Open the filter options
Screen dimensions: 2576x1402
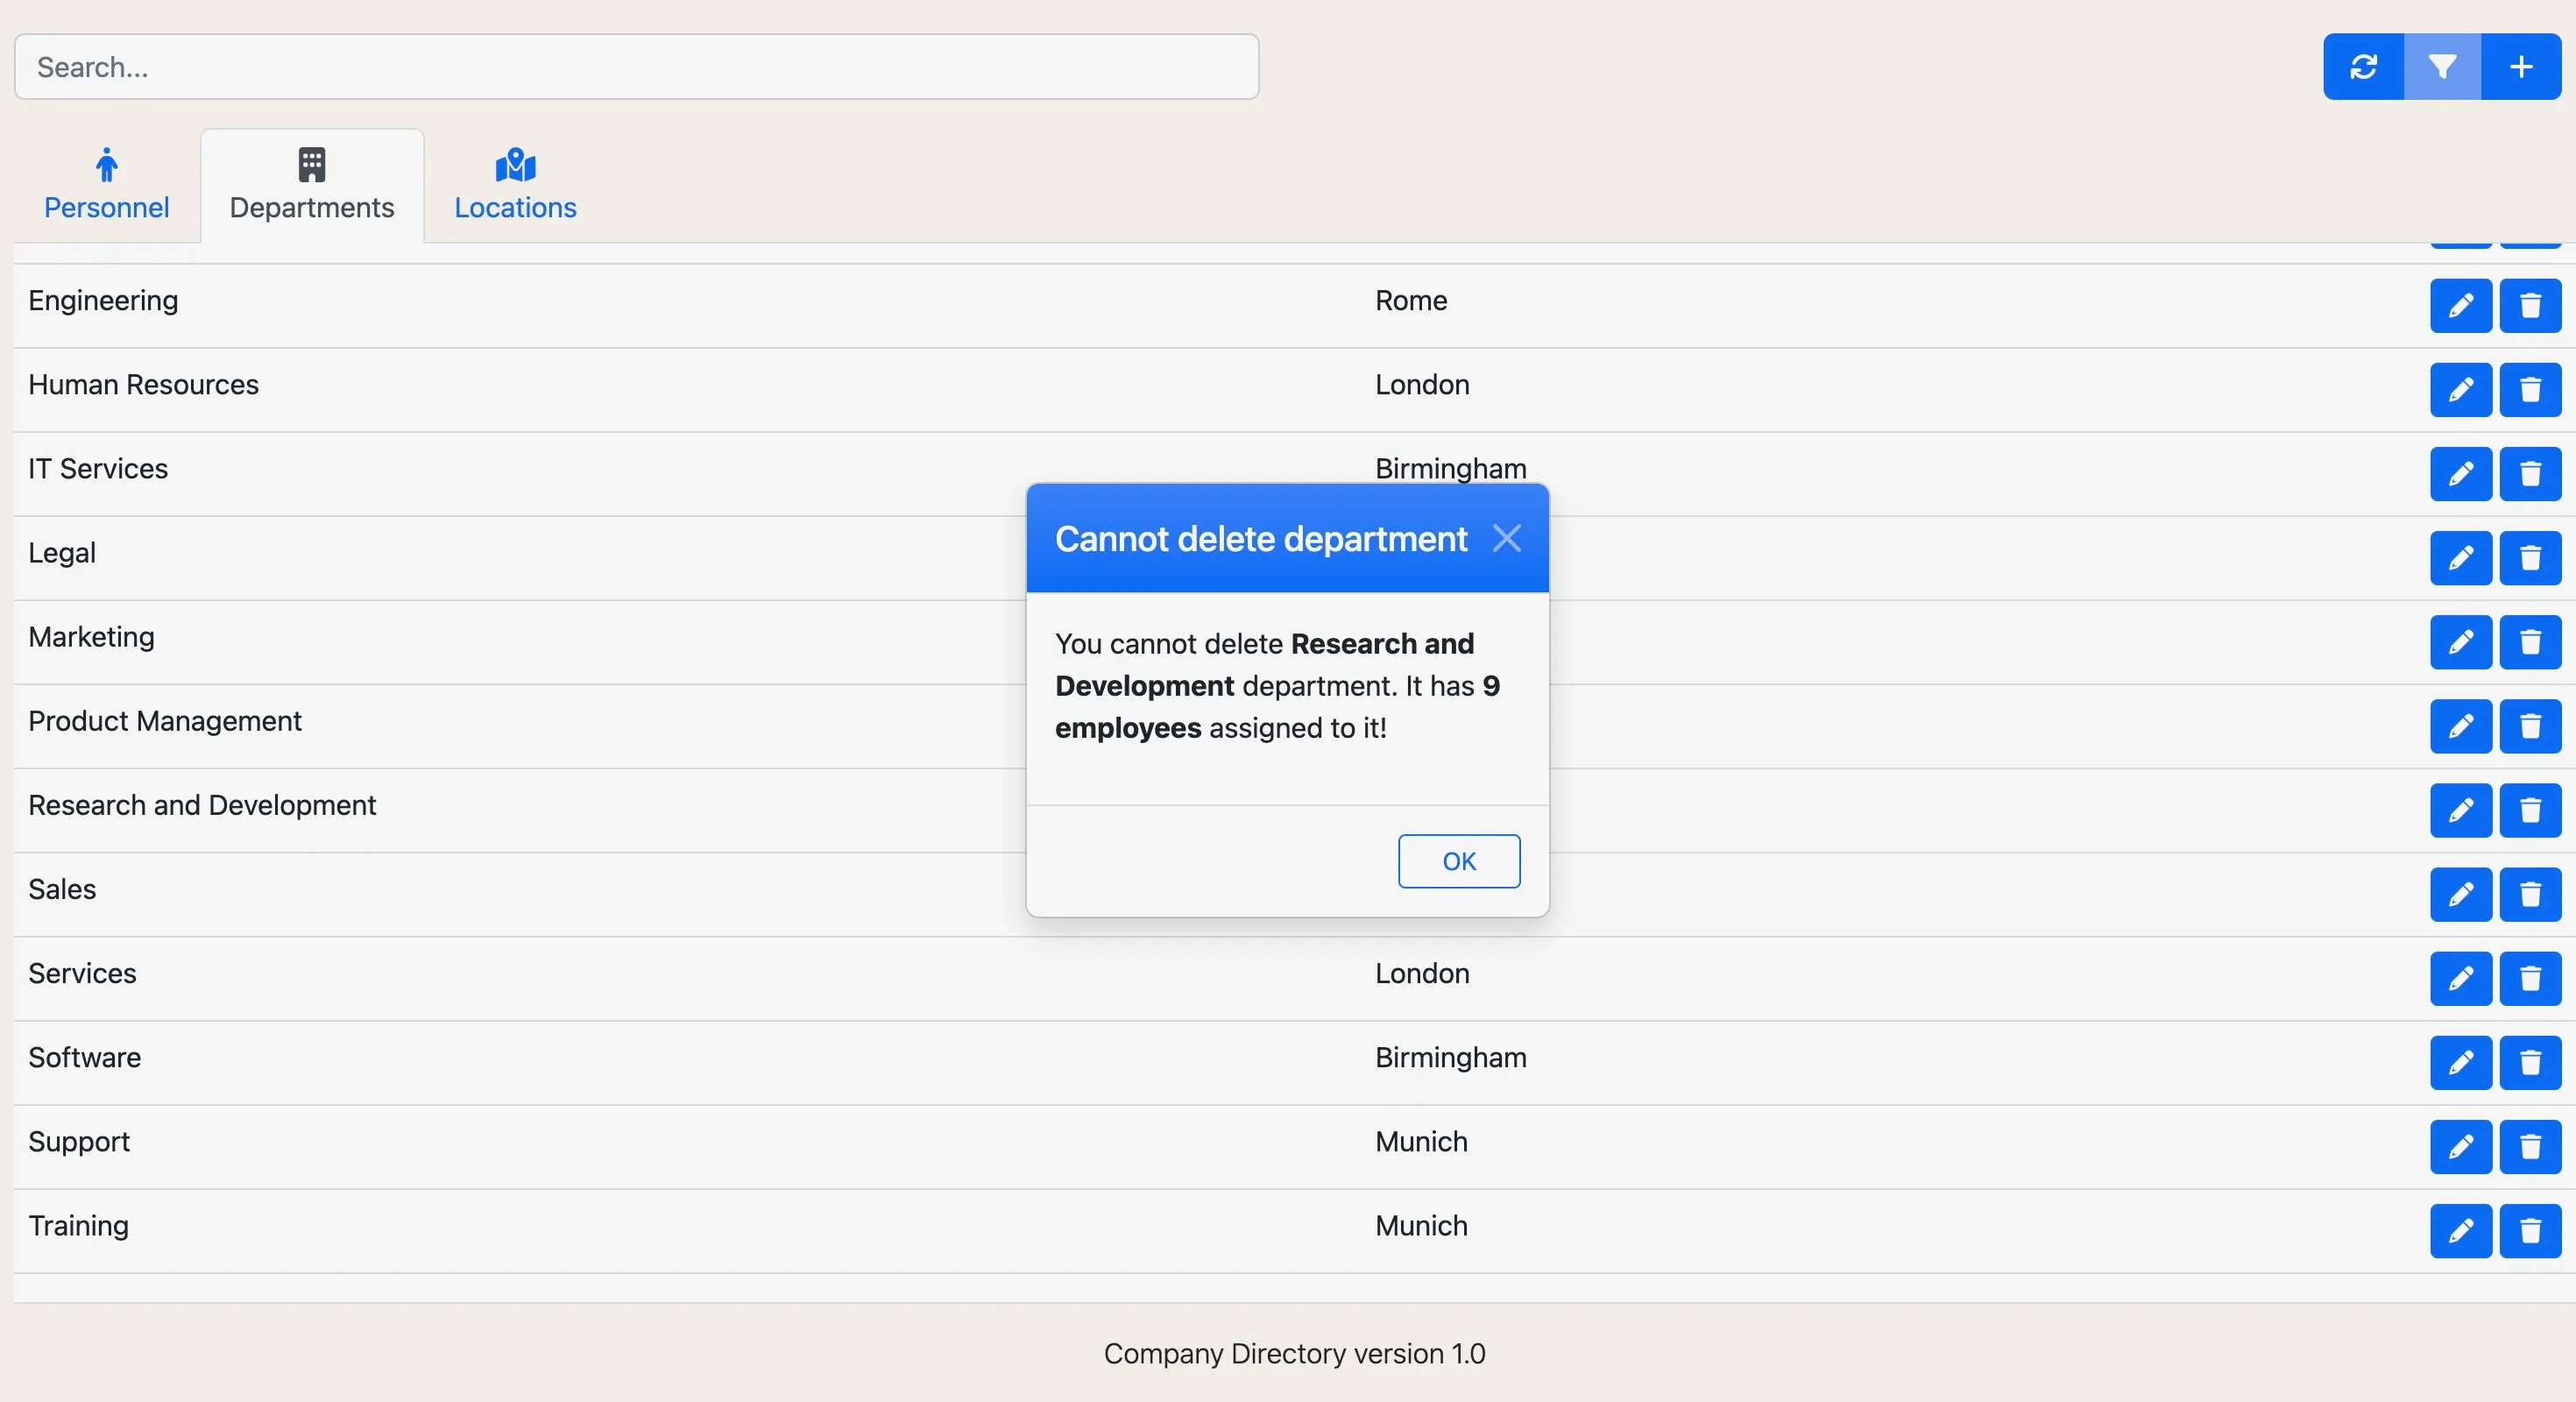click(x=2441, y=66)
